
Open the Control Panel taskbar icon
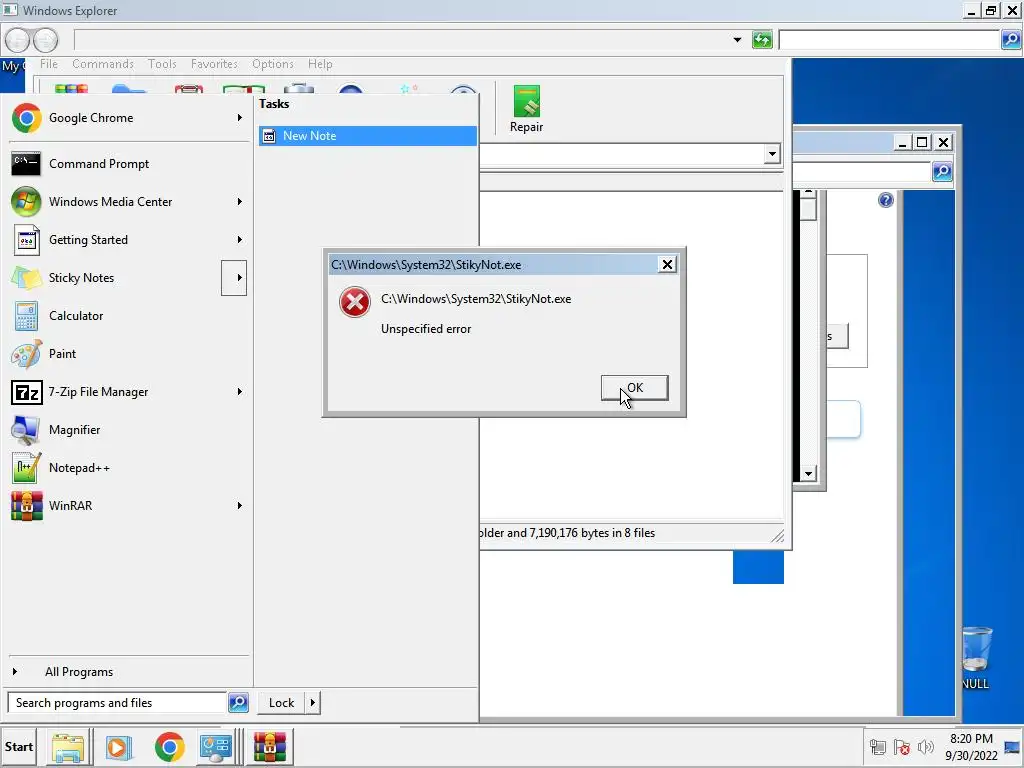[x=216, y=747]
